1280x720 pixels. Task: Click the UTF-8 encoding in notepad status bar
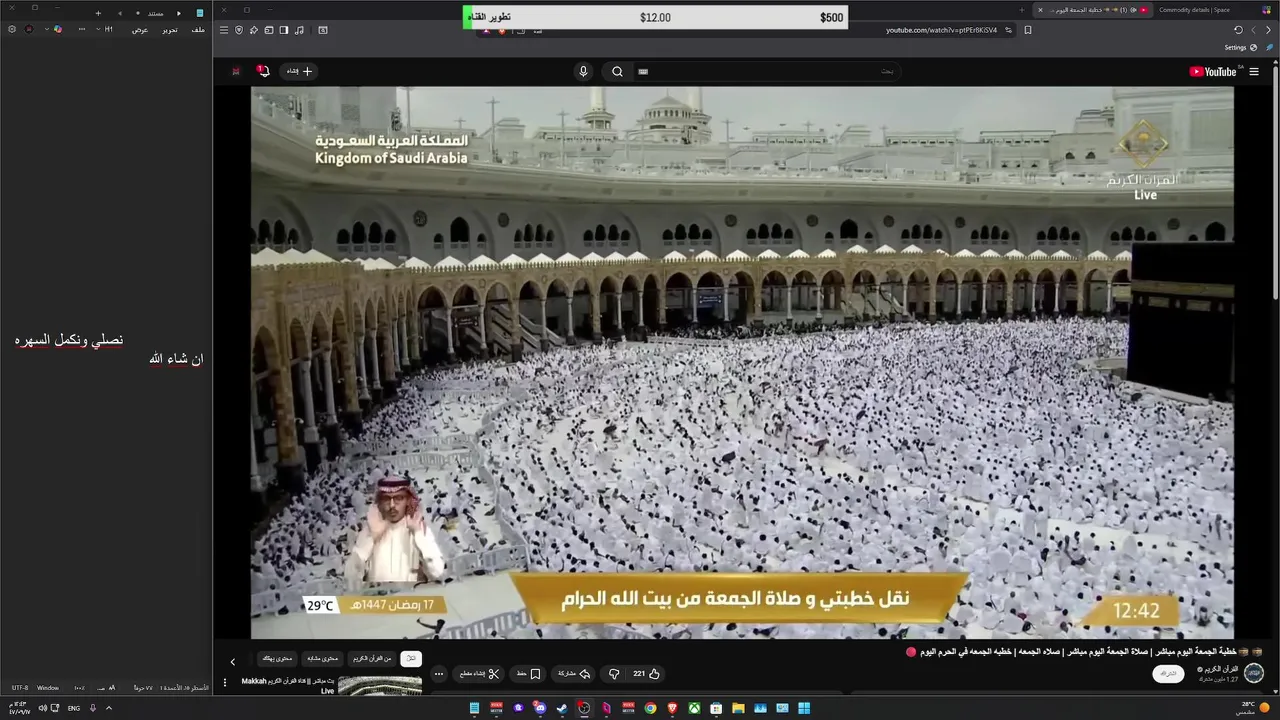pos(20,688)
